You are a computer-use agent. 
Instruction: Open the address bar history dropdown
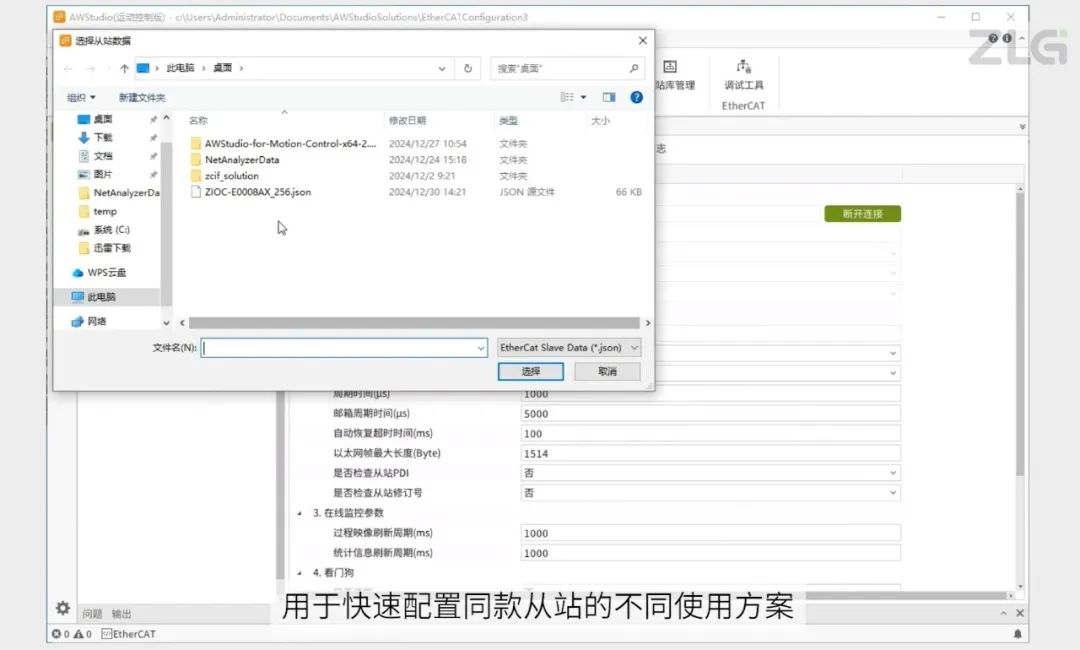442,68
